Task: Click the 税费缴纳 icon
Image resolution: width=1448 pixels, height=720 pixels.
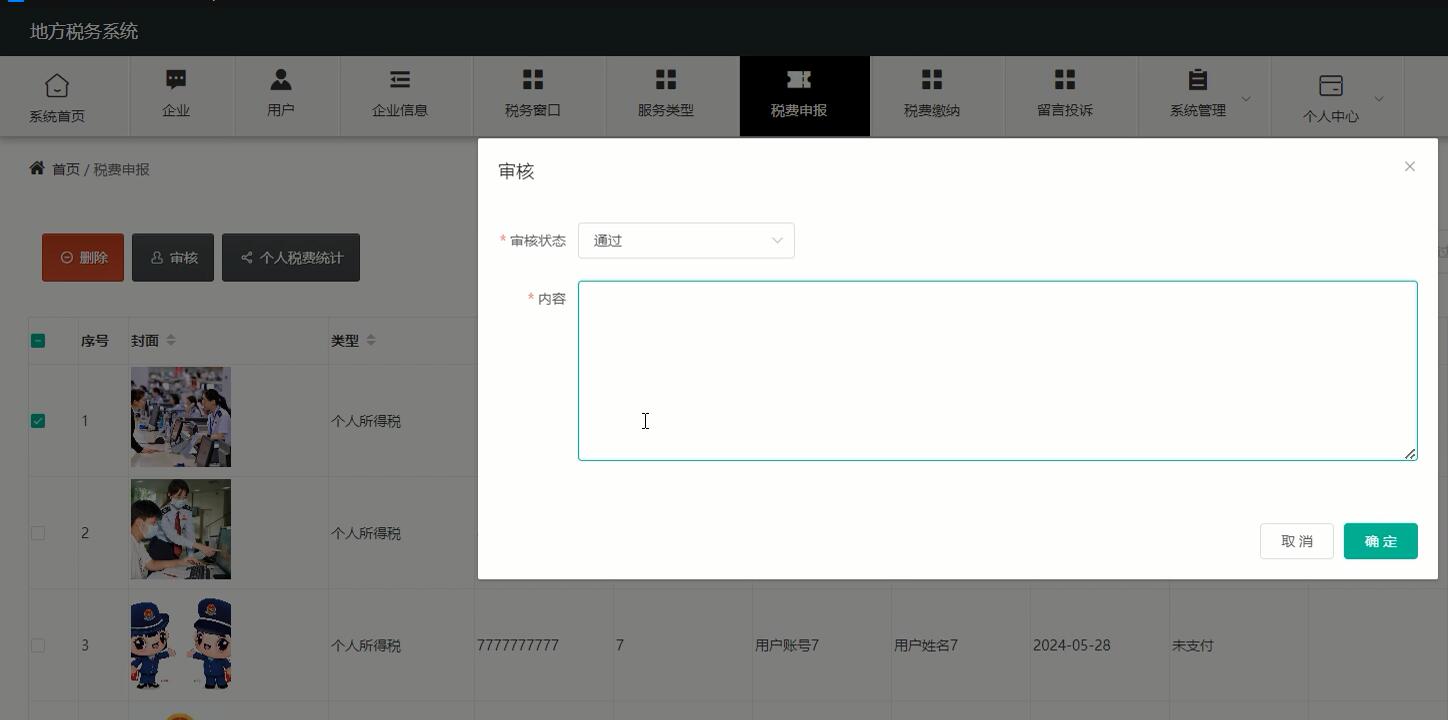Action: coord(931,78)
